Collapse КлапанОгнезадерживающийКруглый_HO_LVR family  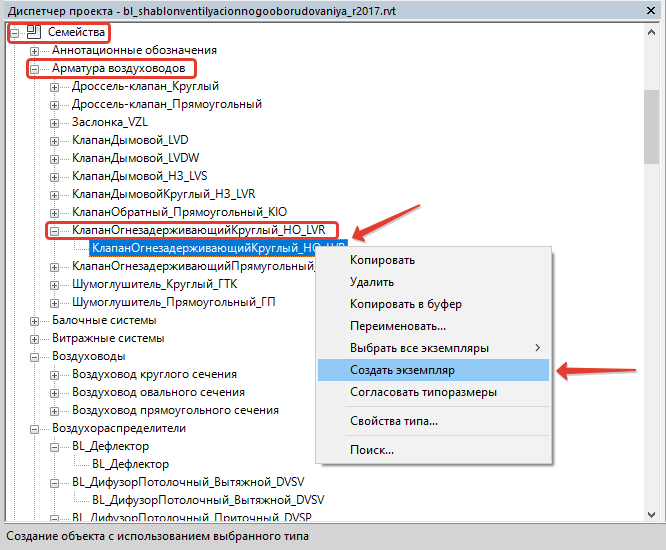55,230
